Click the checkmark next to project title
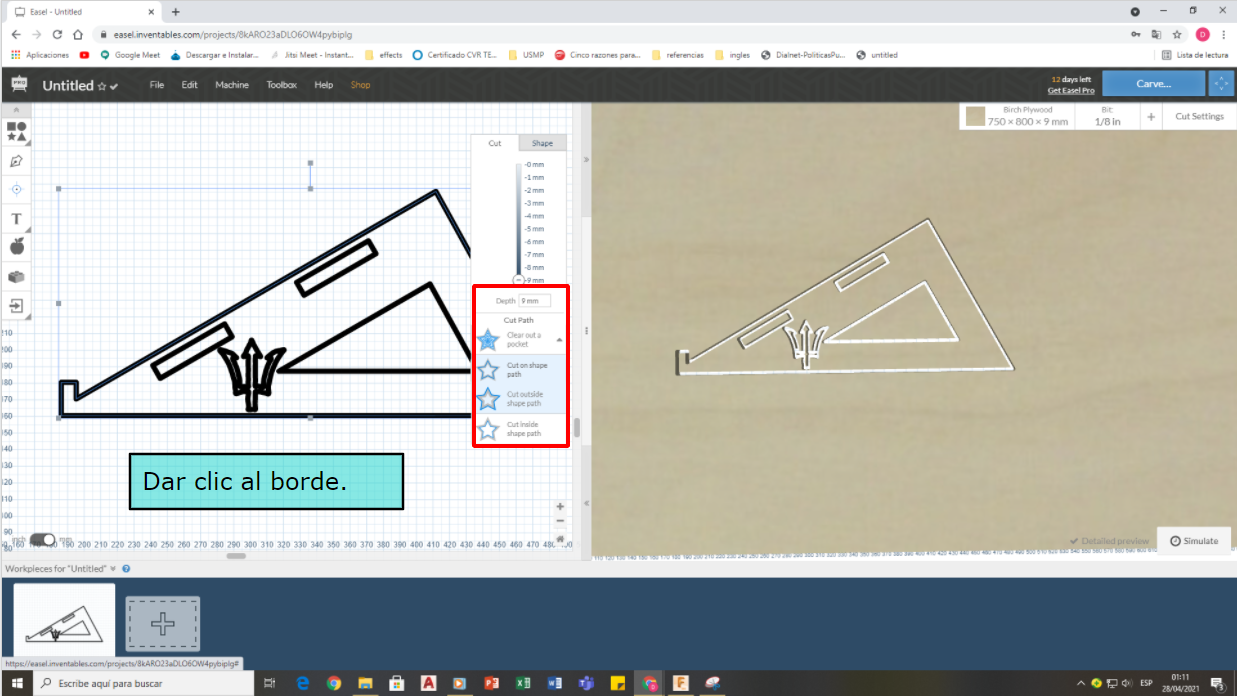 pyautogui.click(x=114, y=87)
